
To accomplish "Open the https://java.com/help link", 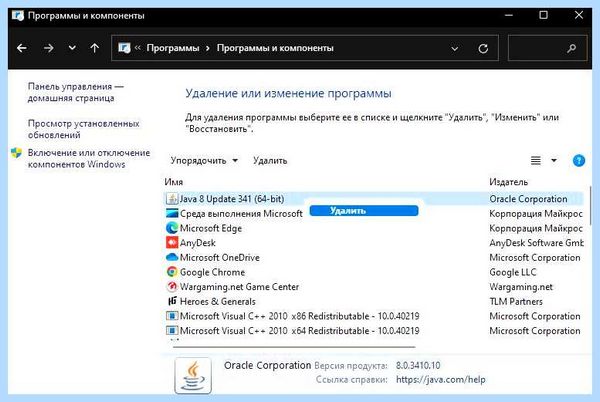I will click(440, 379).
